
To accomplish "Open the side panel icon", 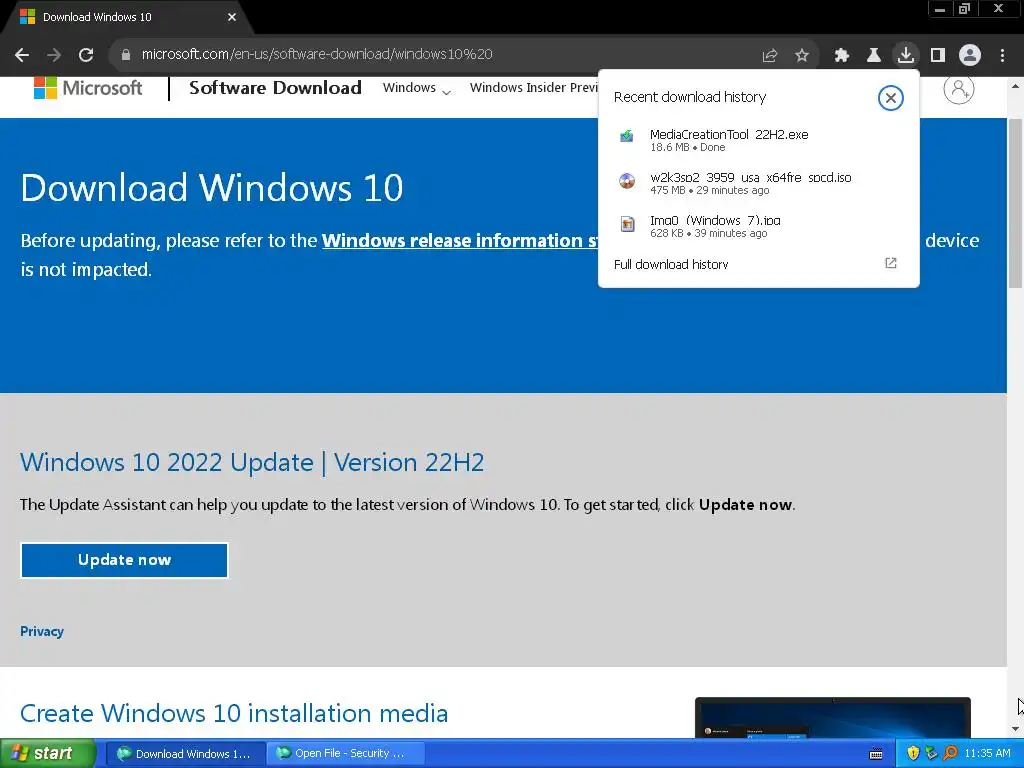I will pos(938,56).
